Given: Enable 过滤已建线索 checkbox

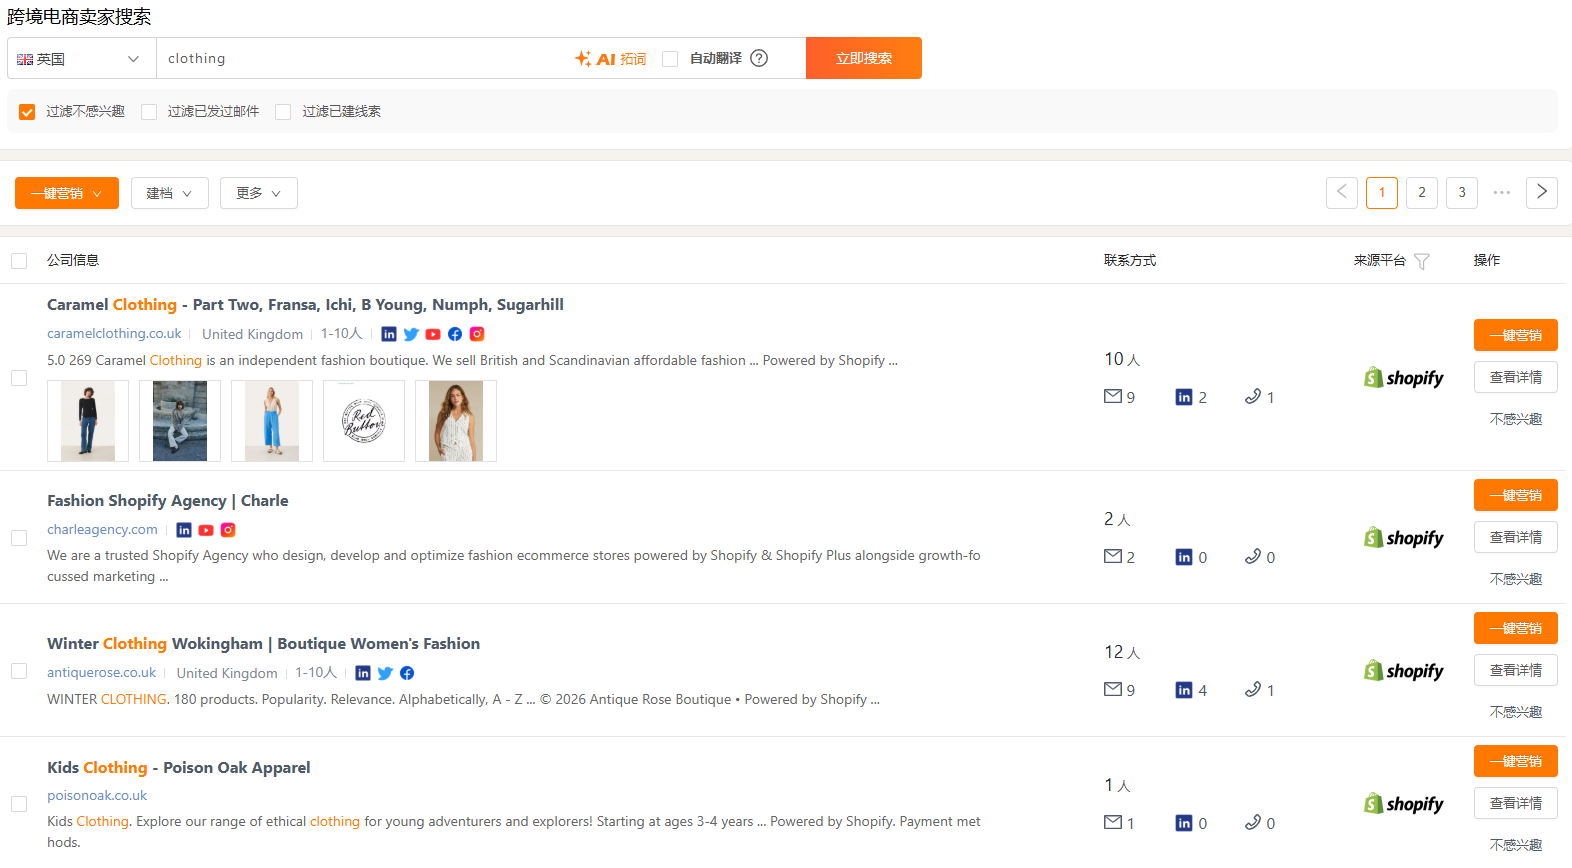Looking at the screenshot, I should pyautogui.click(x=283, y=112).
